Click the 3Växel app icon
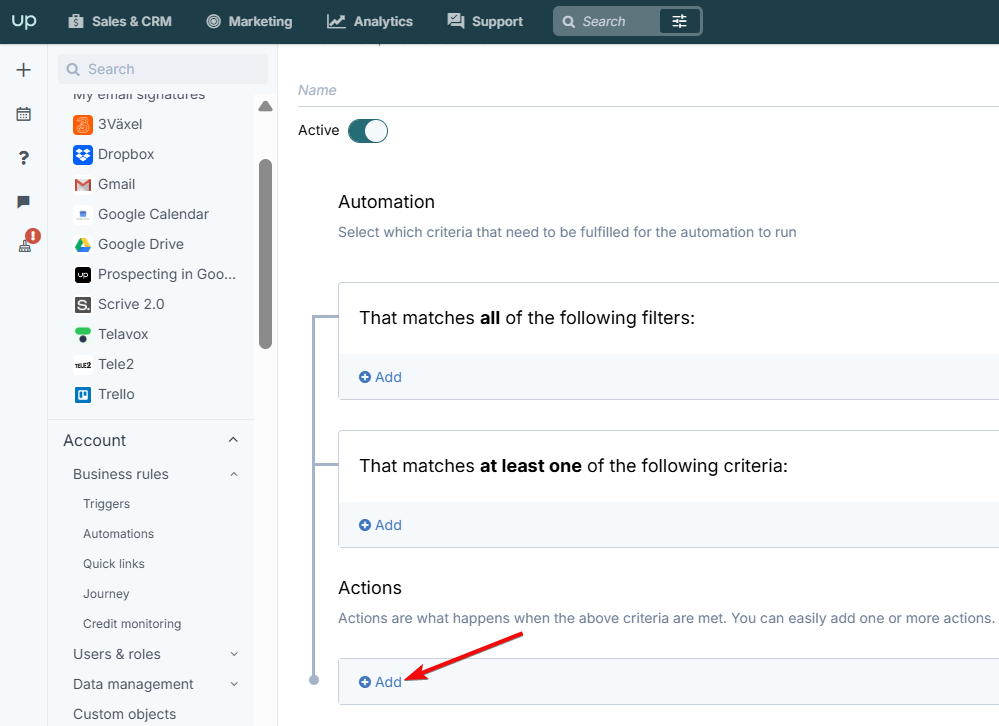The image size is (999, 726). [x=83, y=124]
